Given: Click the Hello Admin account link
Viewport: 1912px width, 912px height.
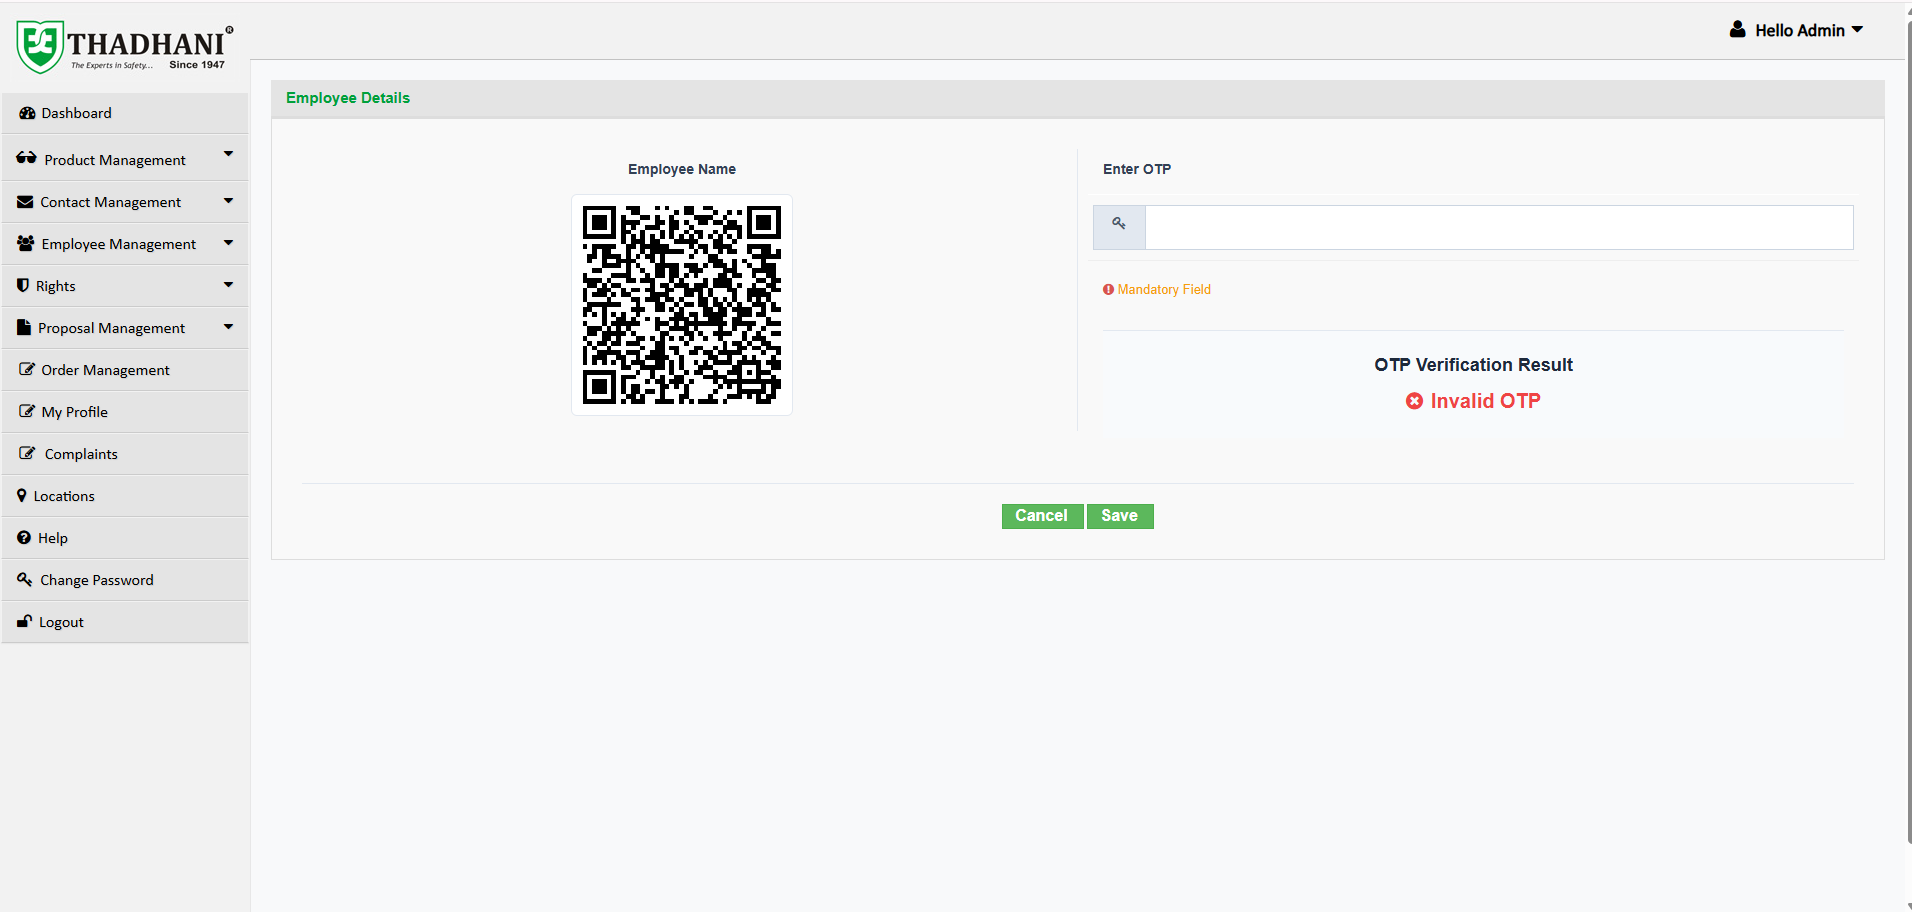Looking at the screenshot, I should [x=1799, y=31].
